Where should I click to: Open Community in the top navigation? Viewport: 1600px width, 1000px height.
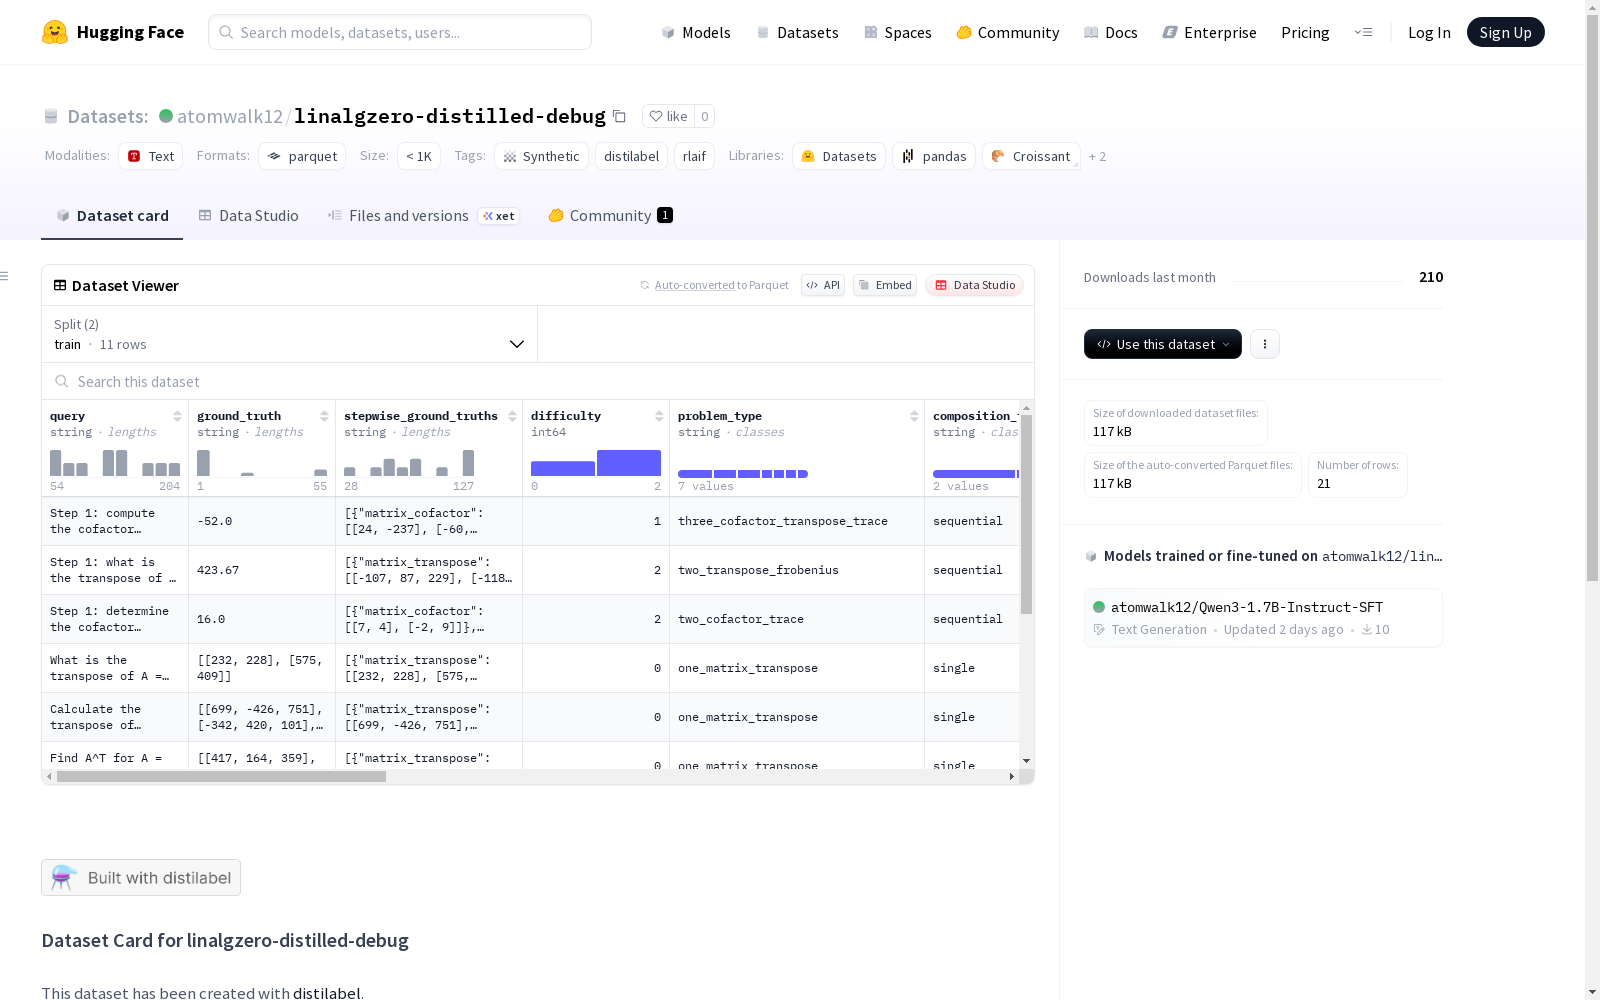pyautogui.click(x=1007, y=32)
